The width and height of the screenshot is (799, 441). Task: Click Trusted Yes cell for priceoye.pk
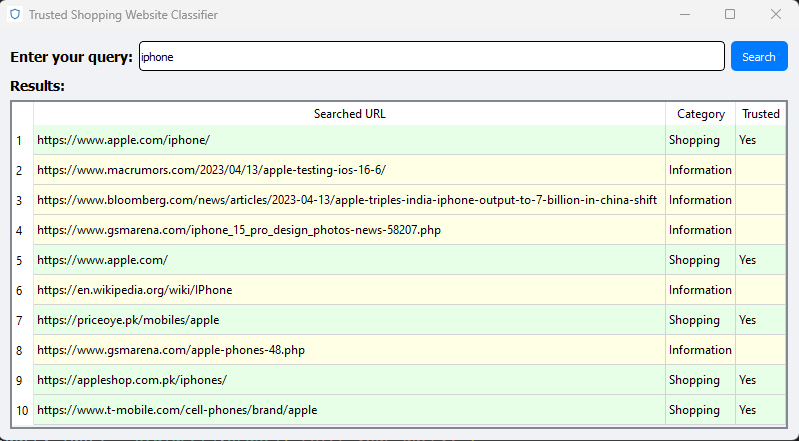pyautogui.click(x=760, y=320)
